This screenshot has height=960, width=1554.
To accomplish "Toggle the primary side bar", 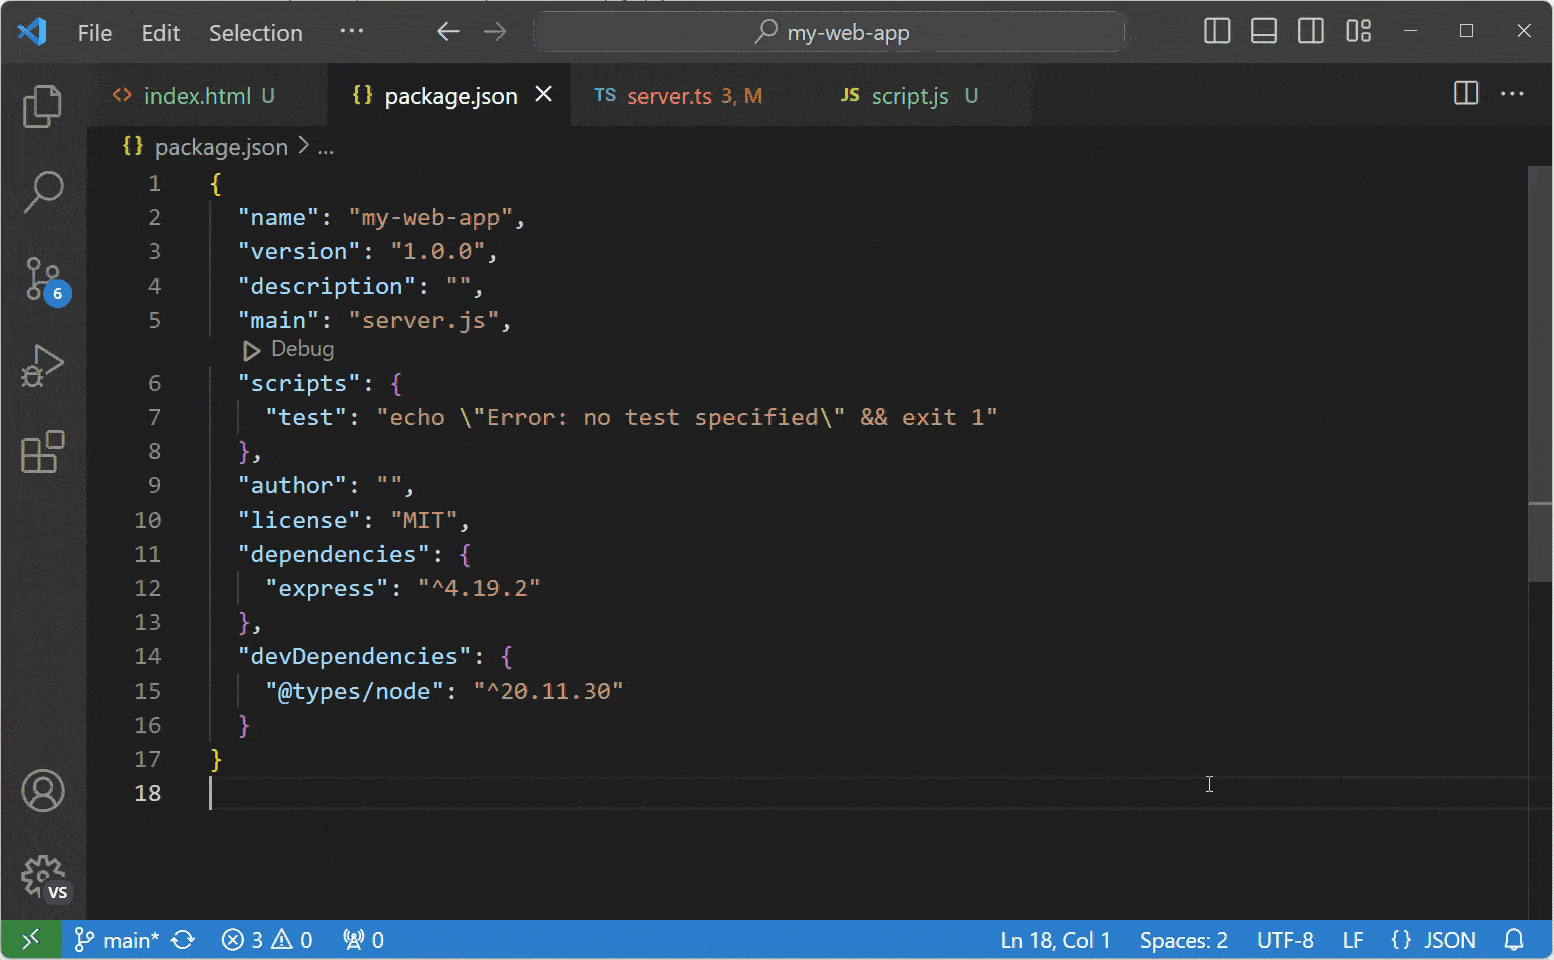I will tap(1217, 32).
